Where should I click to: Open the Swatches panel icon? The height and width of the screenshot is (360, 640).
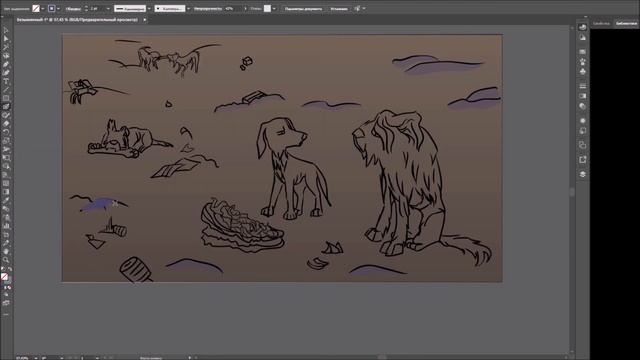tap(582, 52)
